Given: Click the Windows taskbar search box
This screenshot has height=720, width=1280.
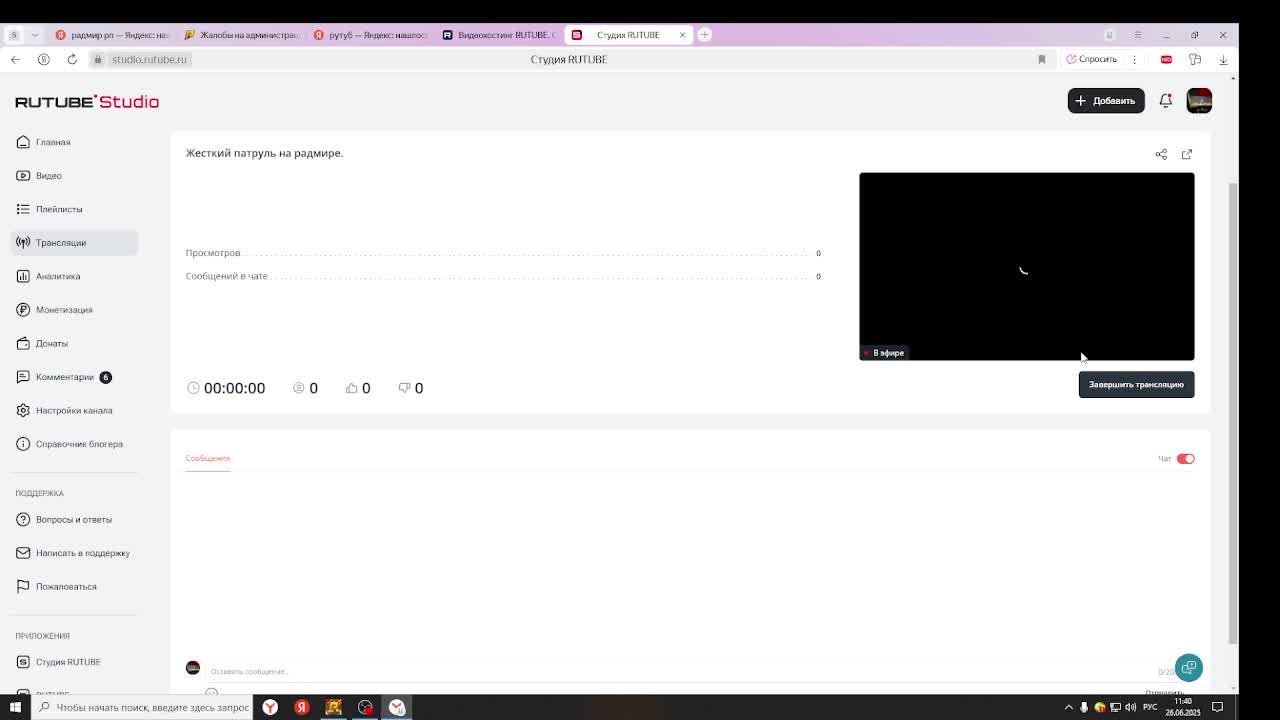Looking at the screenshot, I should point(143,708).
